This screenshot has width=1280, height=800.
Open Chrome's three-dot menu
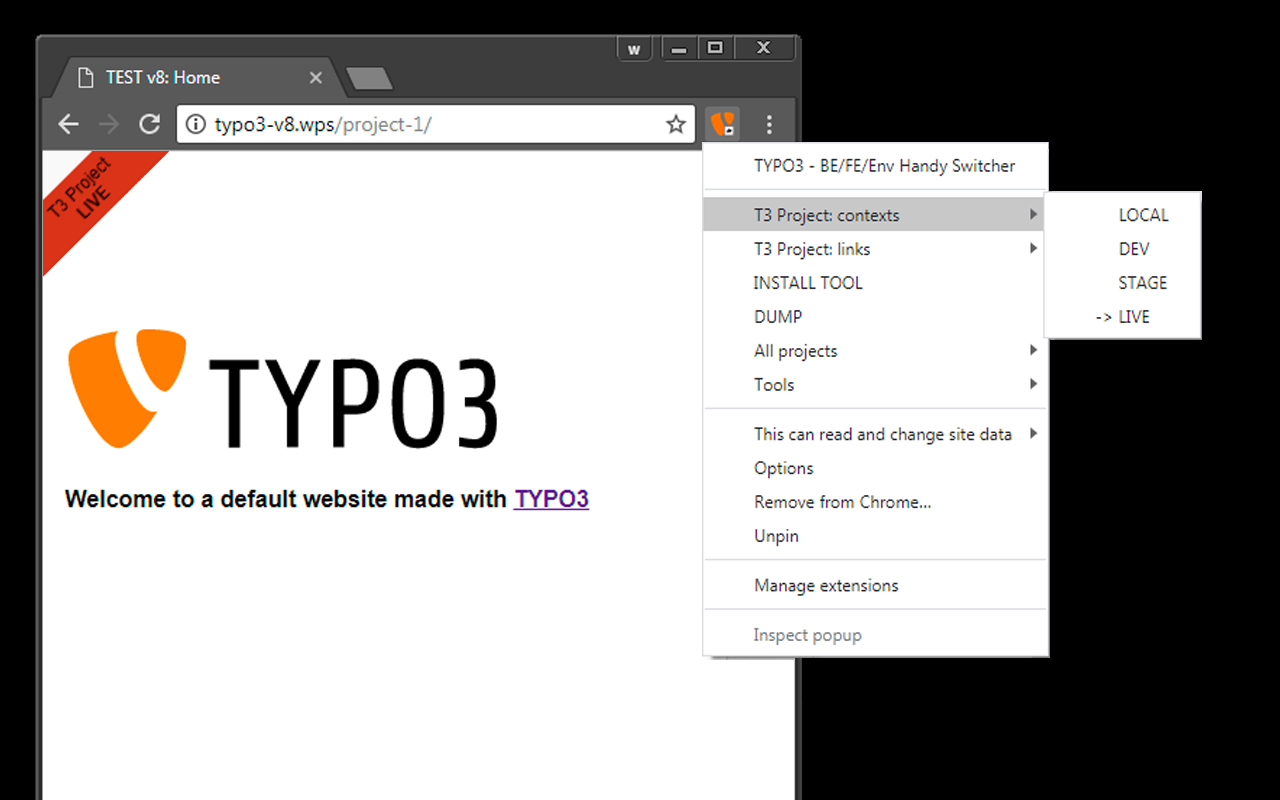tap(769, 124)
